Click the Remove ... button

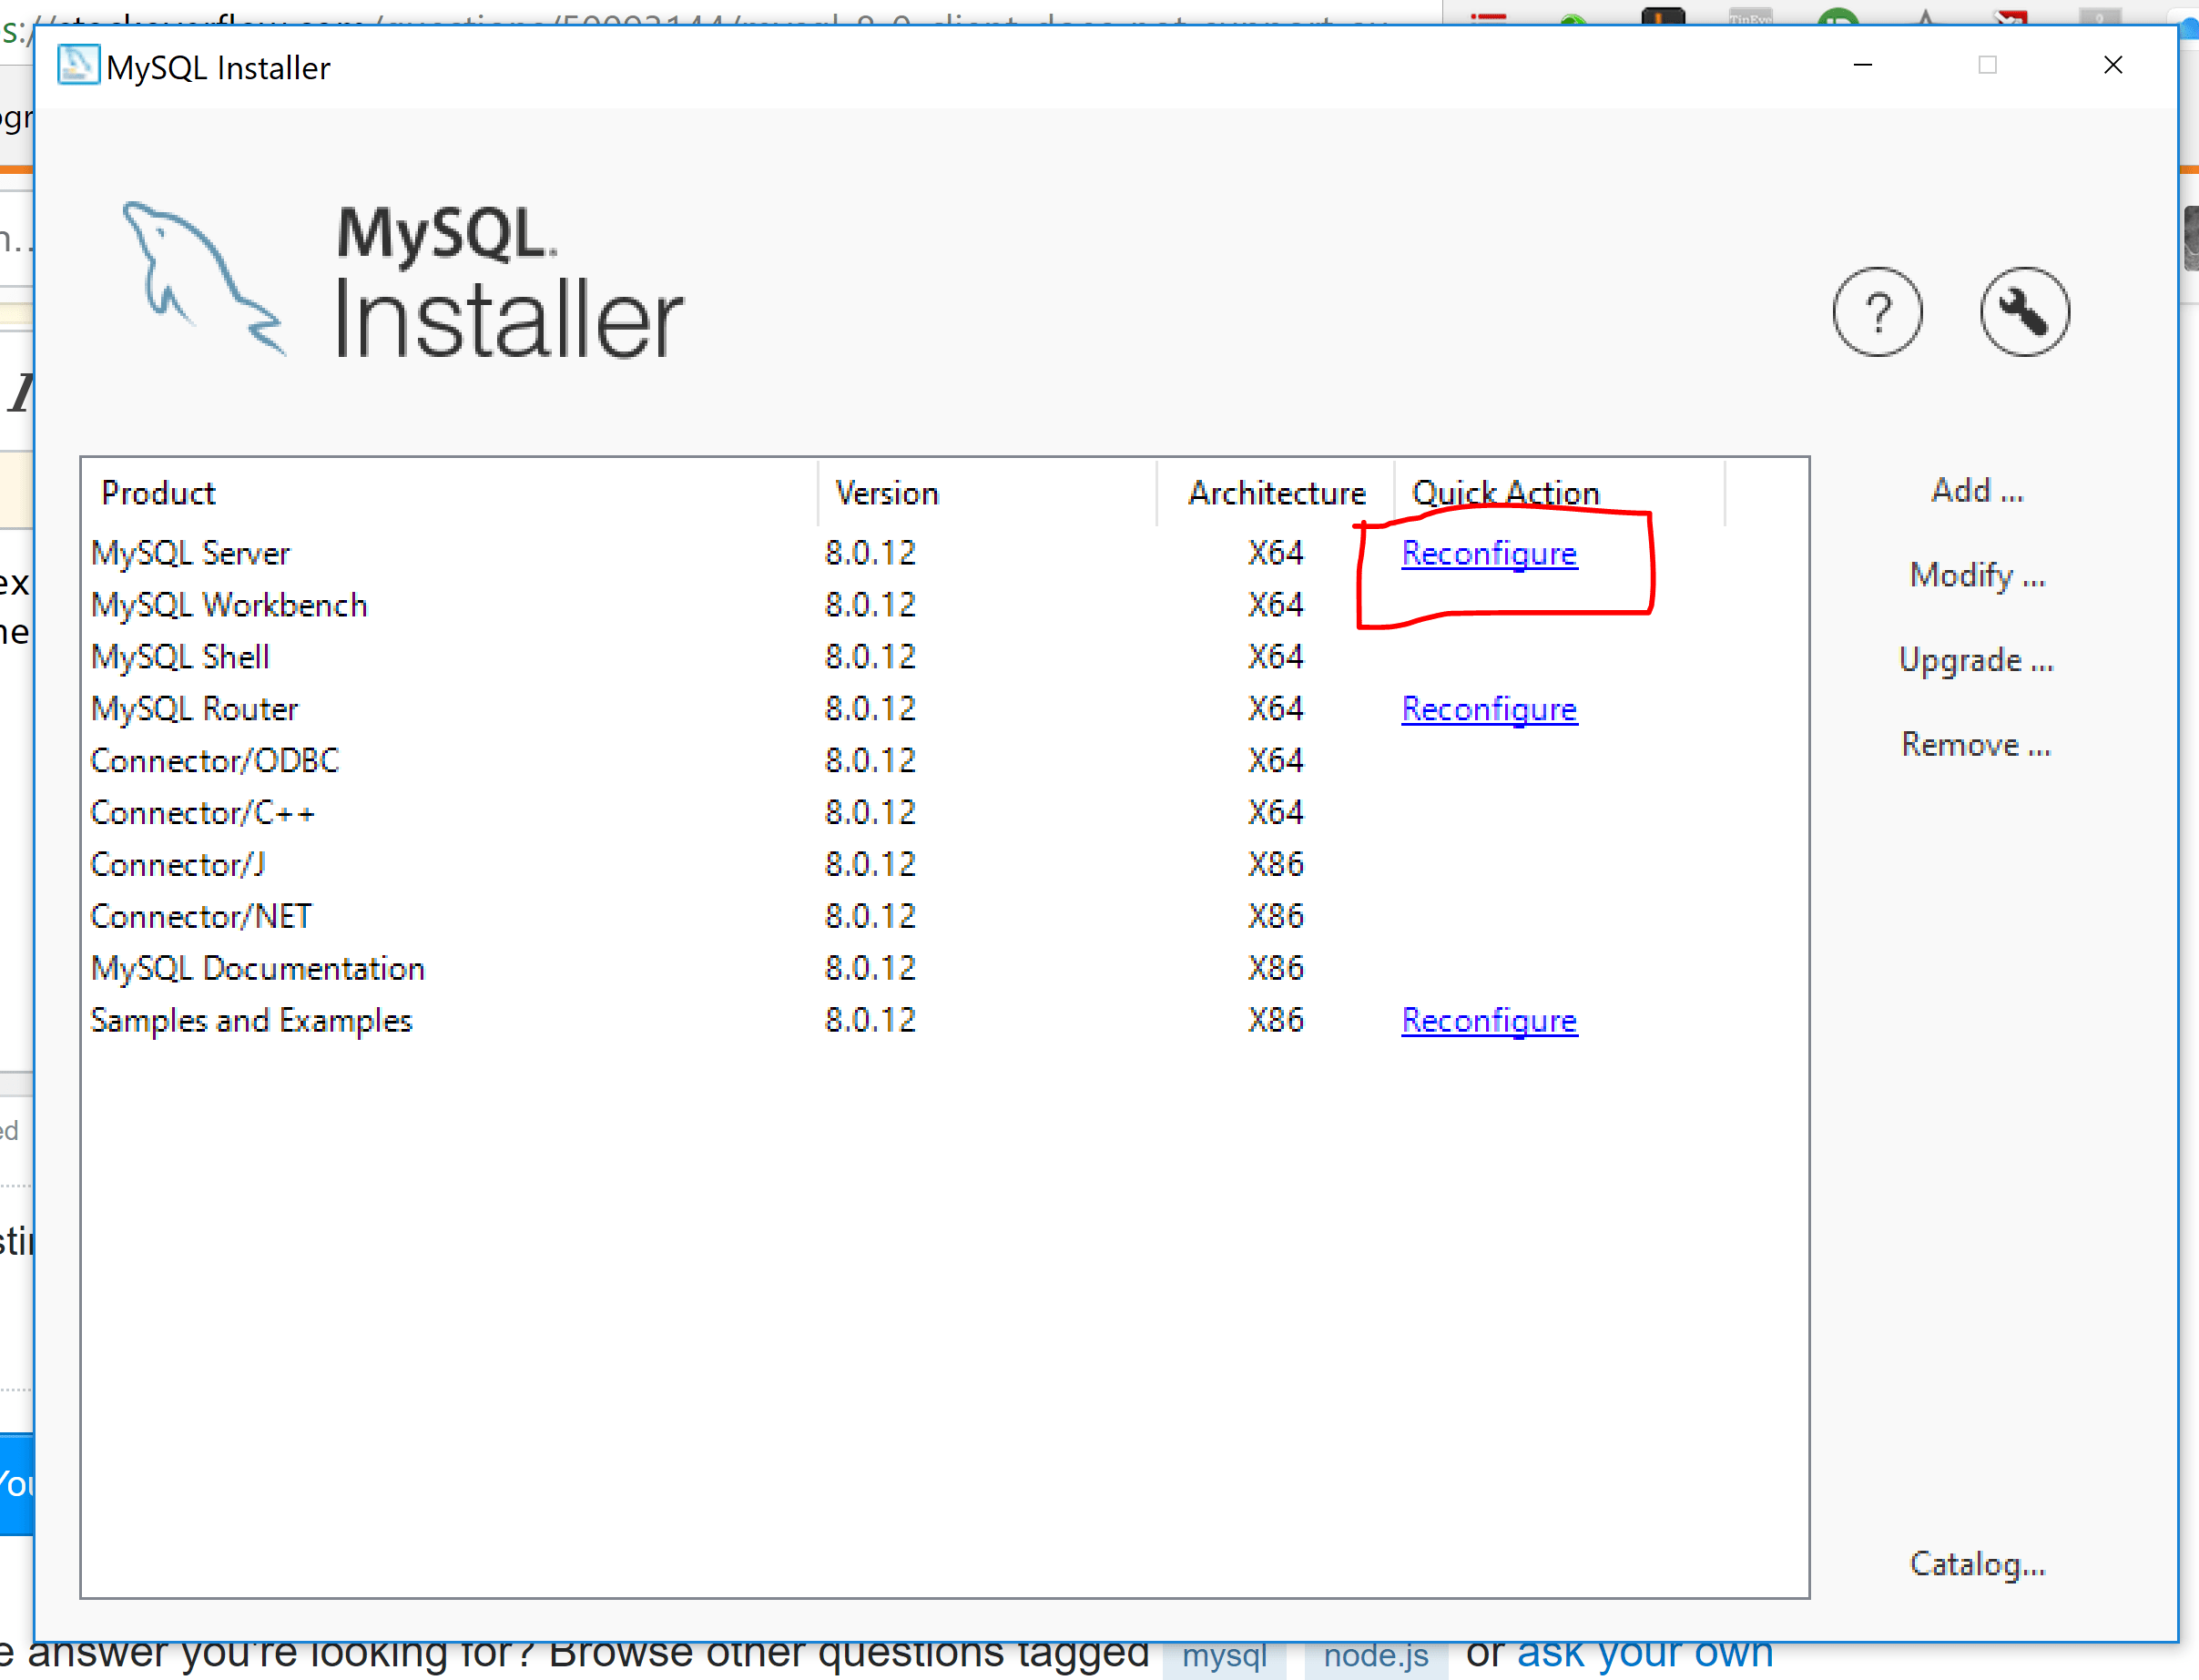(x=1976, y=745)
